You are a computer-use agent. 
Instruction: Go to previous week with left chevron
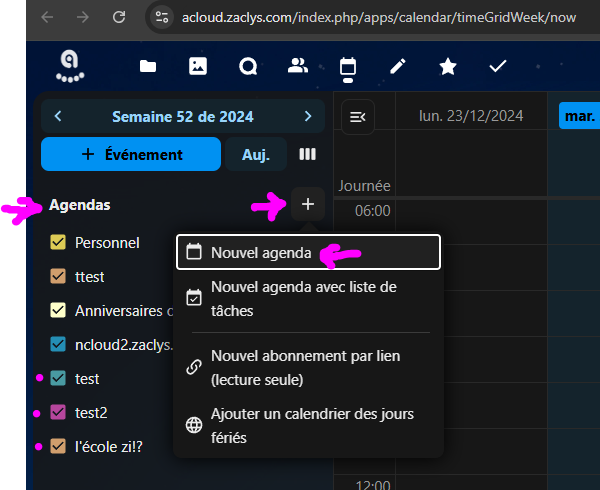click(x=58, y=116)
